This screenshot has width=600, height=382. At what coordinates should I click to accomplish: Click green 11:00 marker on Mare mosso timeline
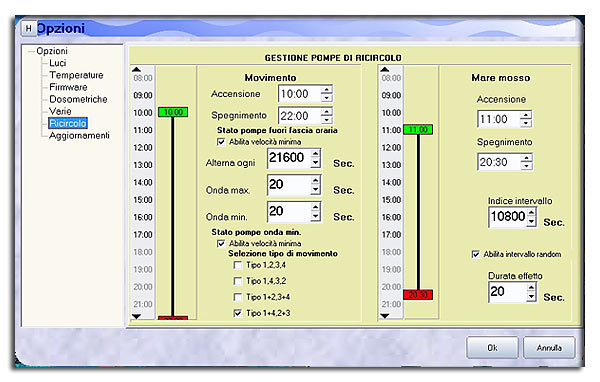(x=418, y=129)
